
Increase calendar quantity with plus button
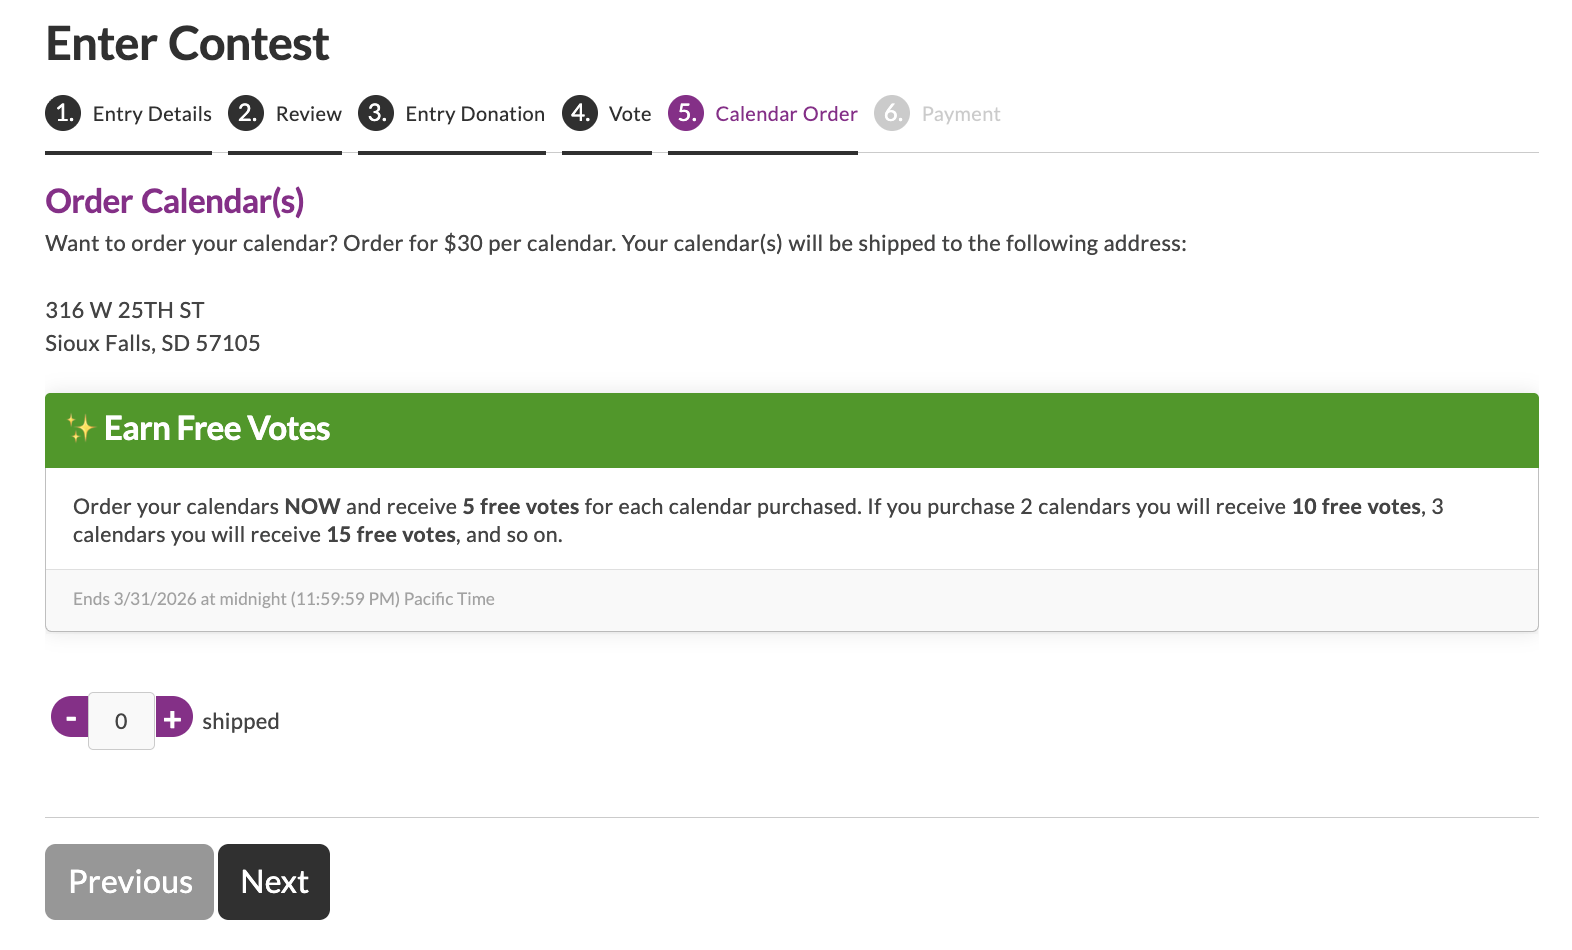click(x=174, y=717)
